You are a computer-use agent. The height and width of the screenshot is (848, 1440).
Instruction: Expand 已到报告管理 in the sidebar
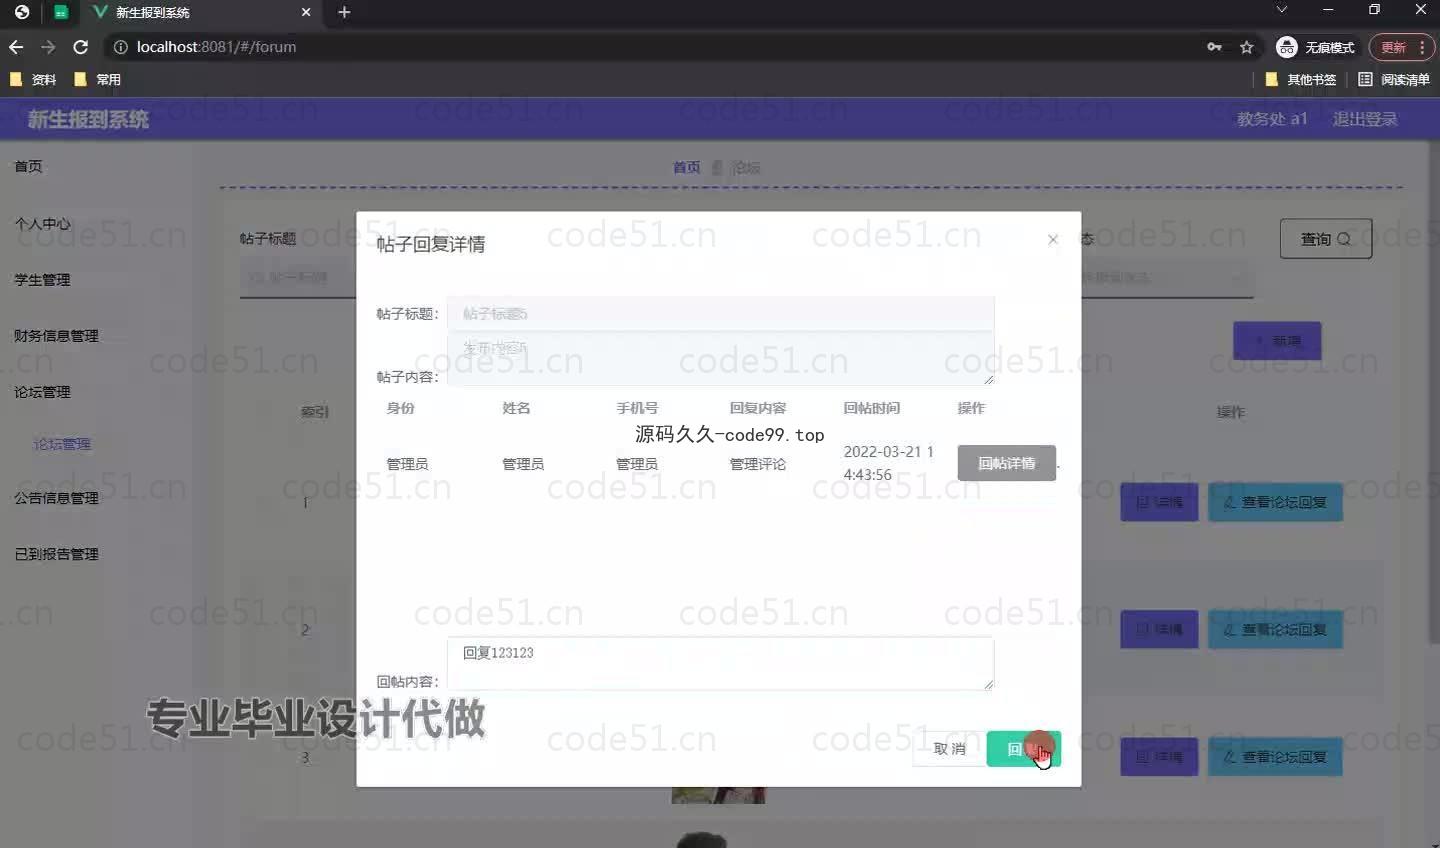(56, 553)
